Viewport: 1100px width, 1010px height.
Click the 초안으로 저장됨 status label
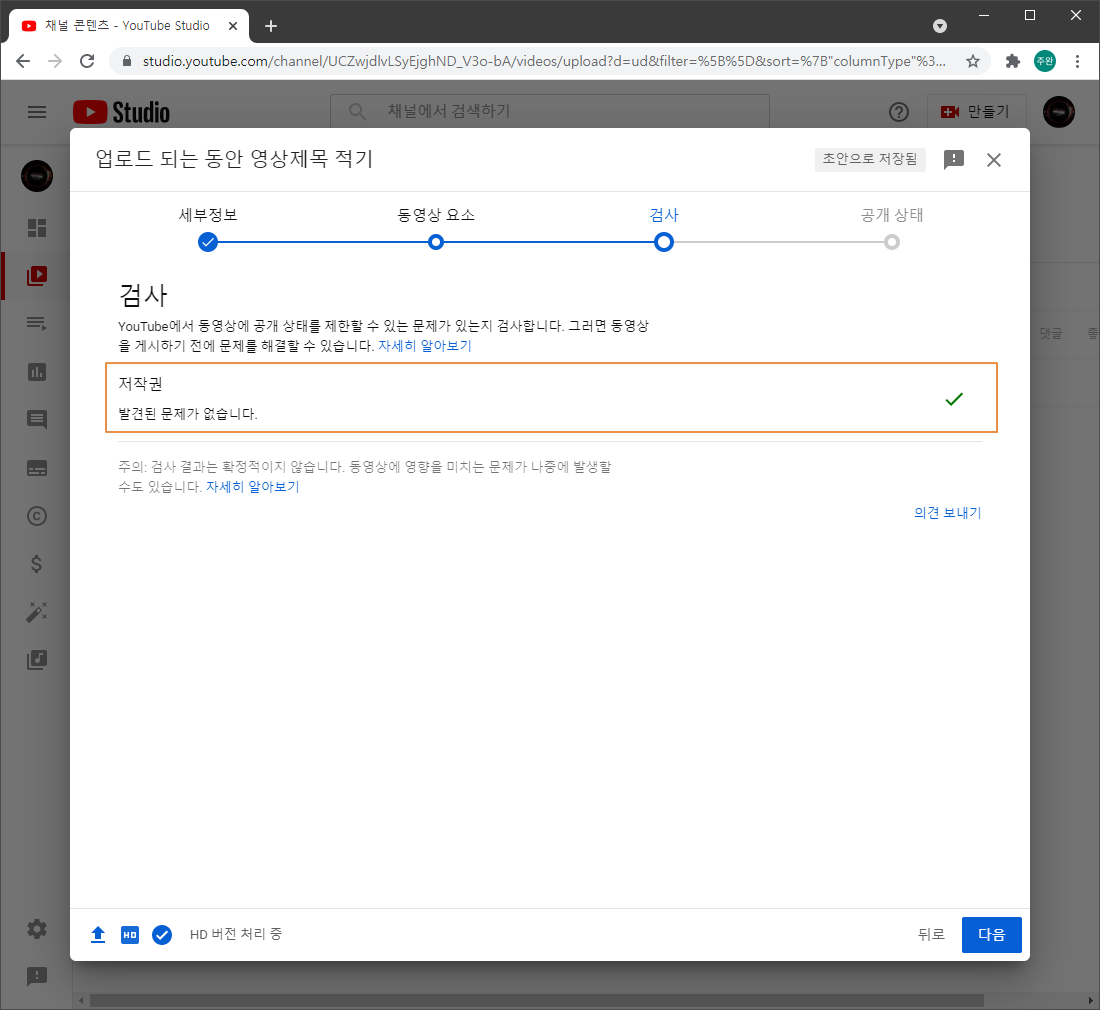pos(870,159)
